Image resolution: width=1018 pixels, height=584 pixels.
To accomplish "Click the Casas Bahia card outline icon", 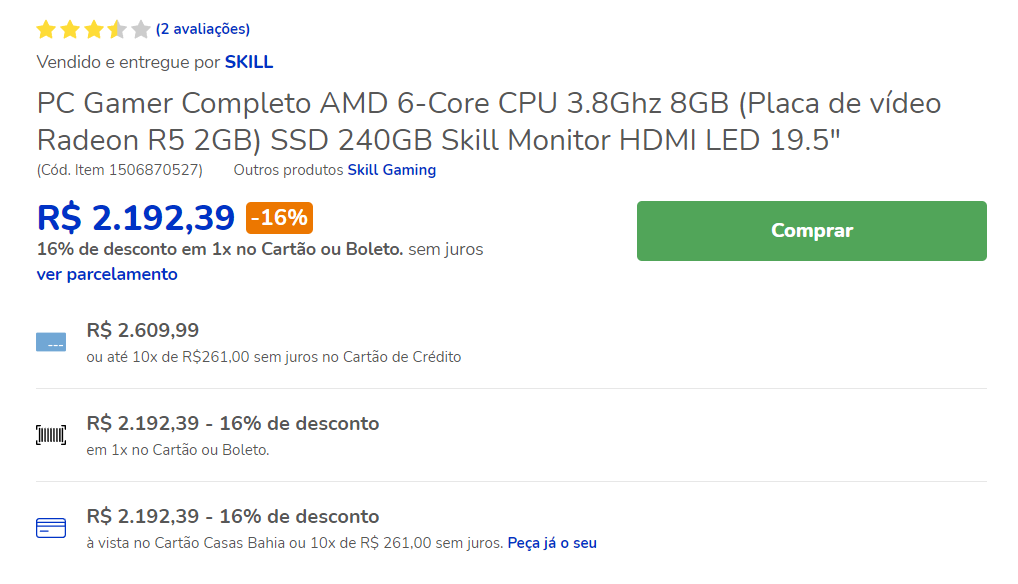I will tap(51, 528).
